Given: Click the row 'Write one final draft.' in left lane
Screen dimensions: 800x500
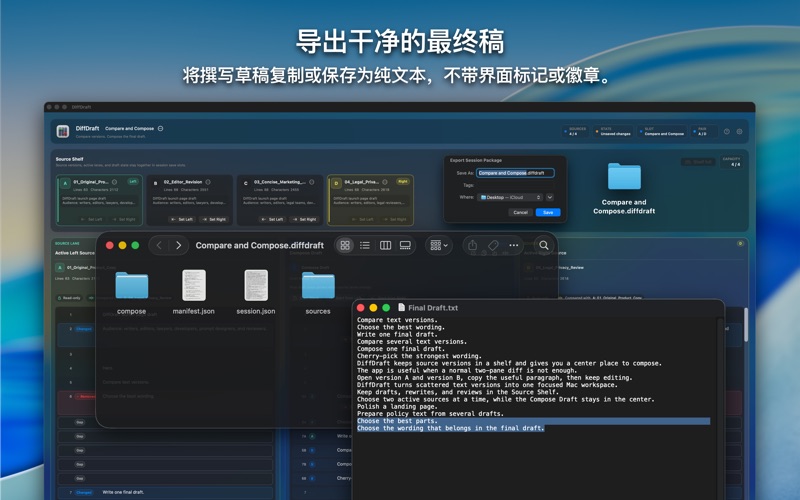Looking at the screenshot, I should (165, 492).
